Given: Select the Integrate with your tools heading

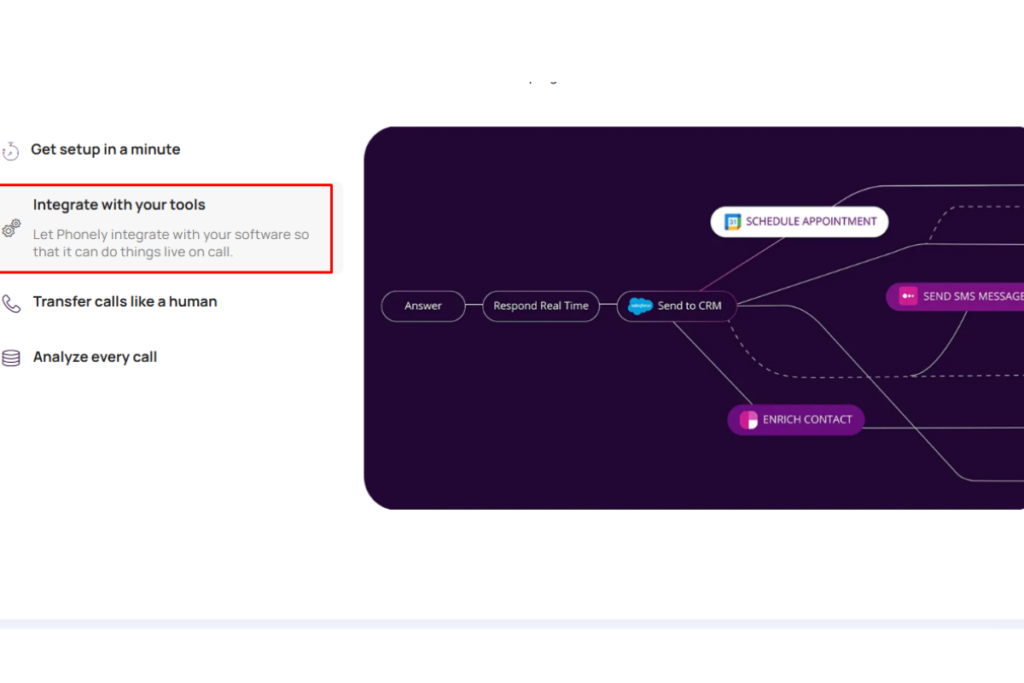Looking at the screenshot, I should tap(119, 205).
